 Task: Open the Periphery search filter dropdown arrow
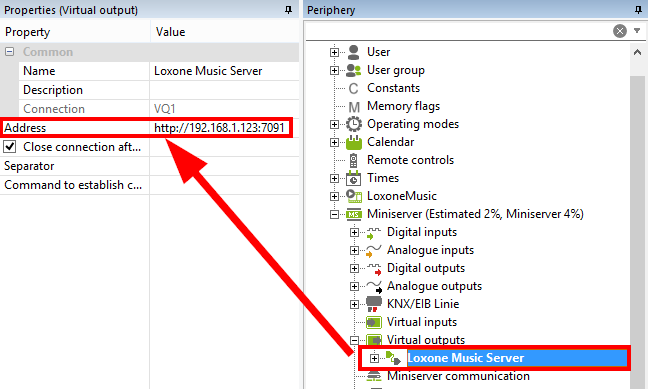(x=637, y=31)
